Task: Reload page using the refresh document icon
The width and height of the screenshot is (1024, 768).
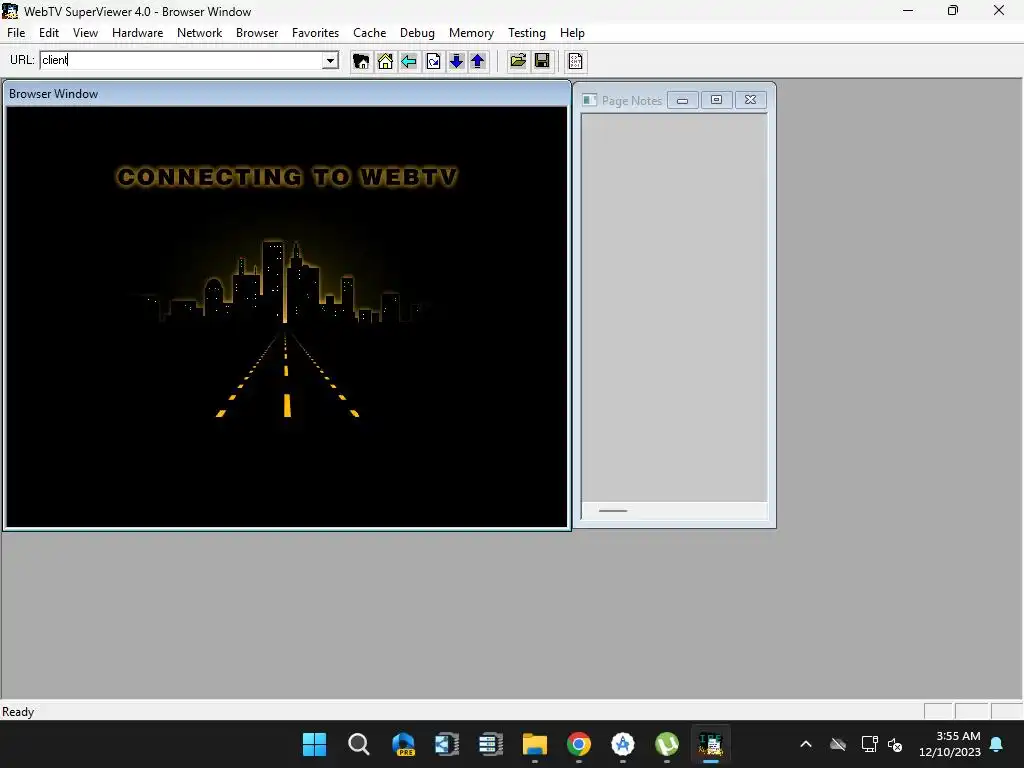Action: click(x=433, y=61)
